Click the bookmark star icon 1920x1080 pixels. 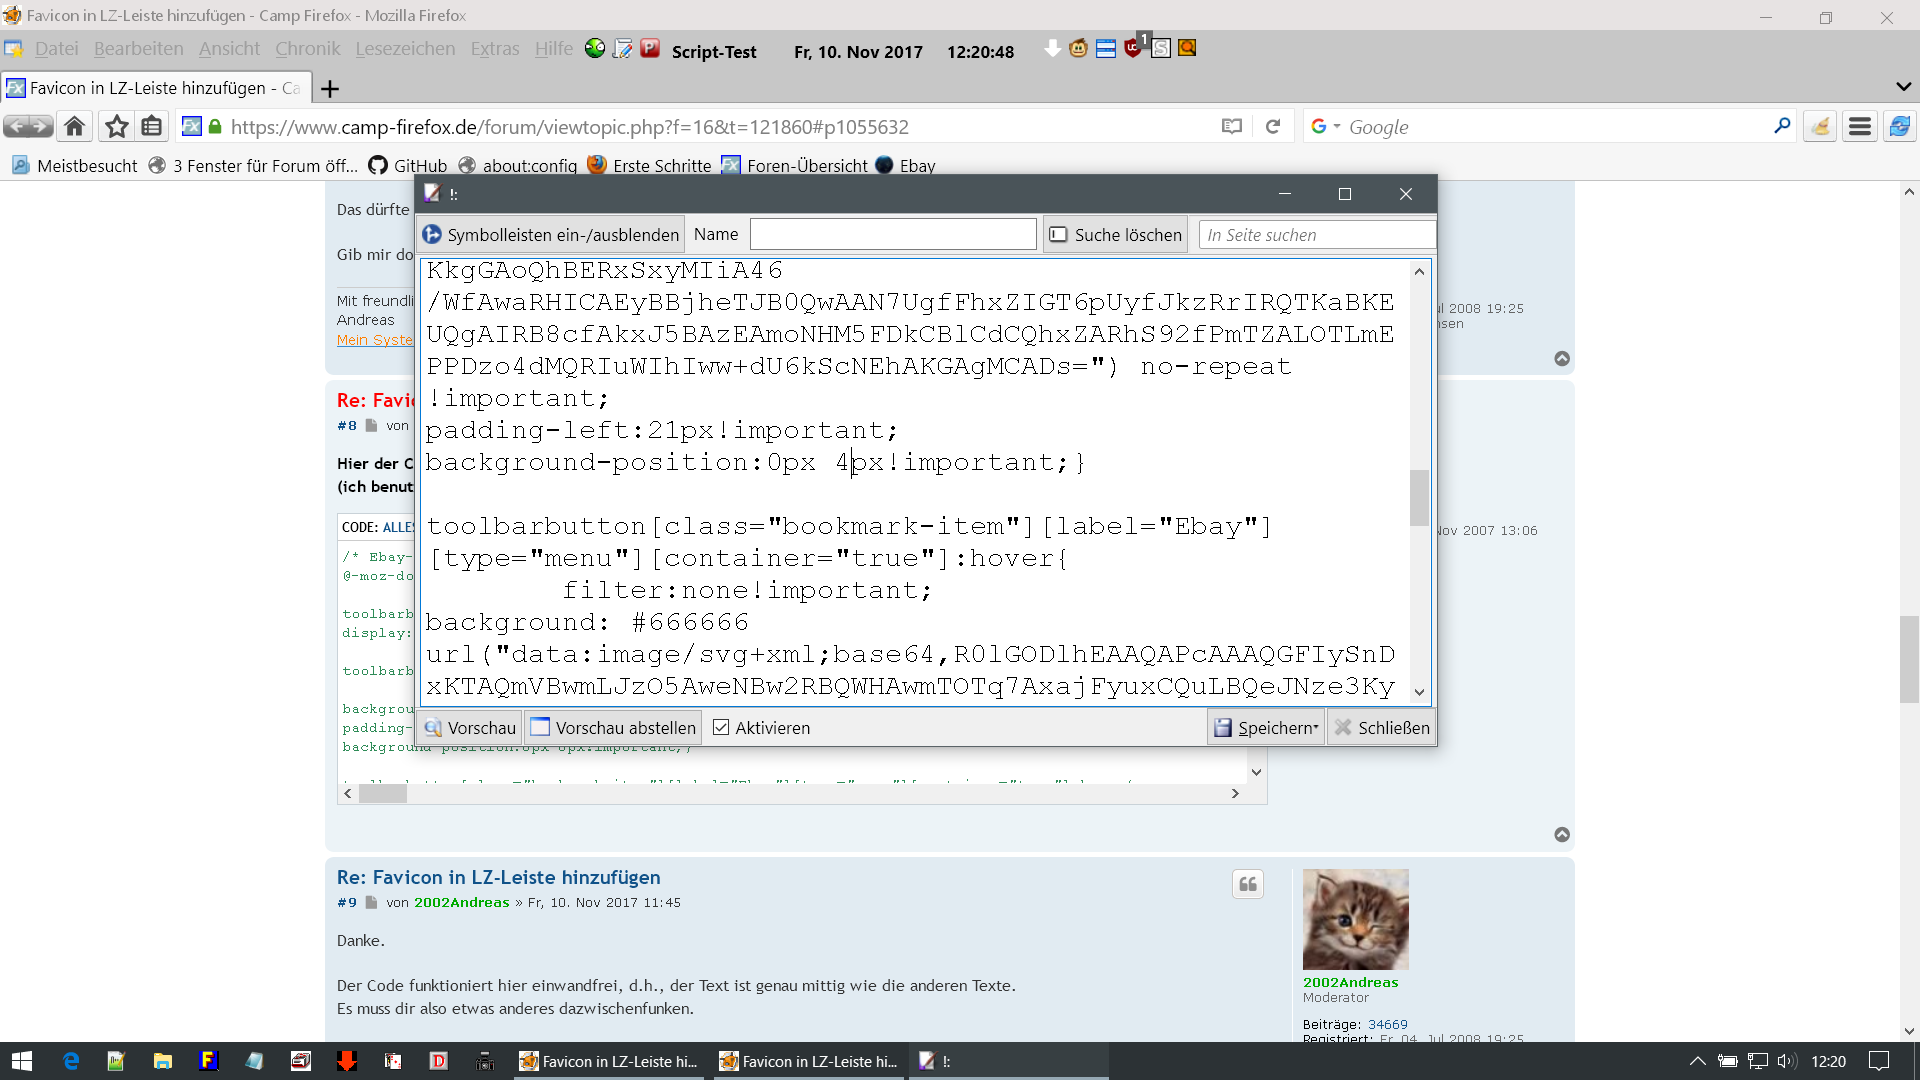[117, 127]
